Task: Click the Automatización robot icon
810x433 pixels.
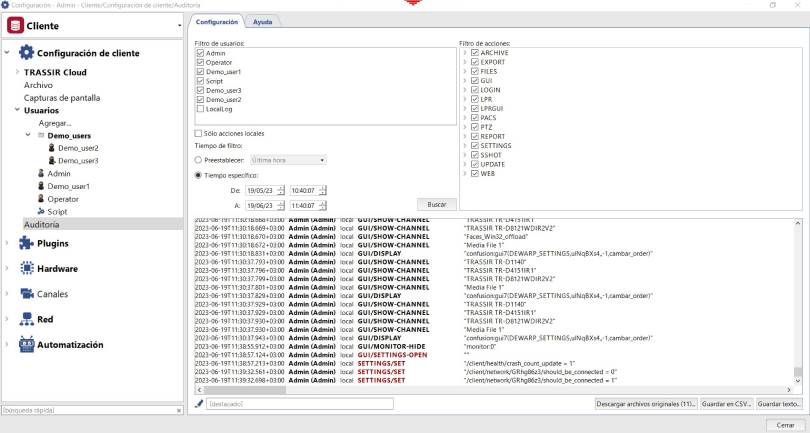Action: point(26,345)
